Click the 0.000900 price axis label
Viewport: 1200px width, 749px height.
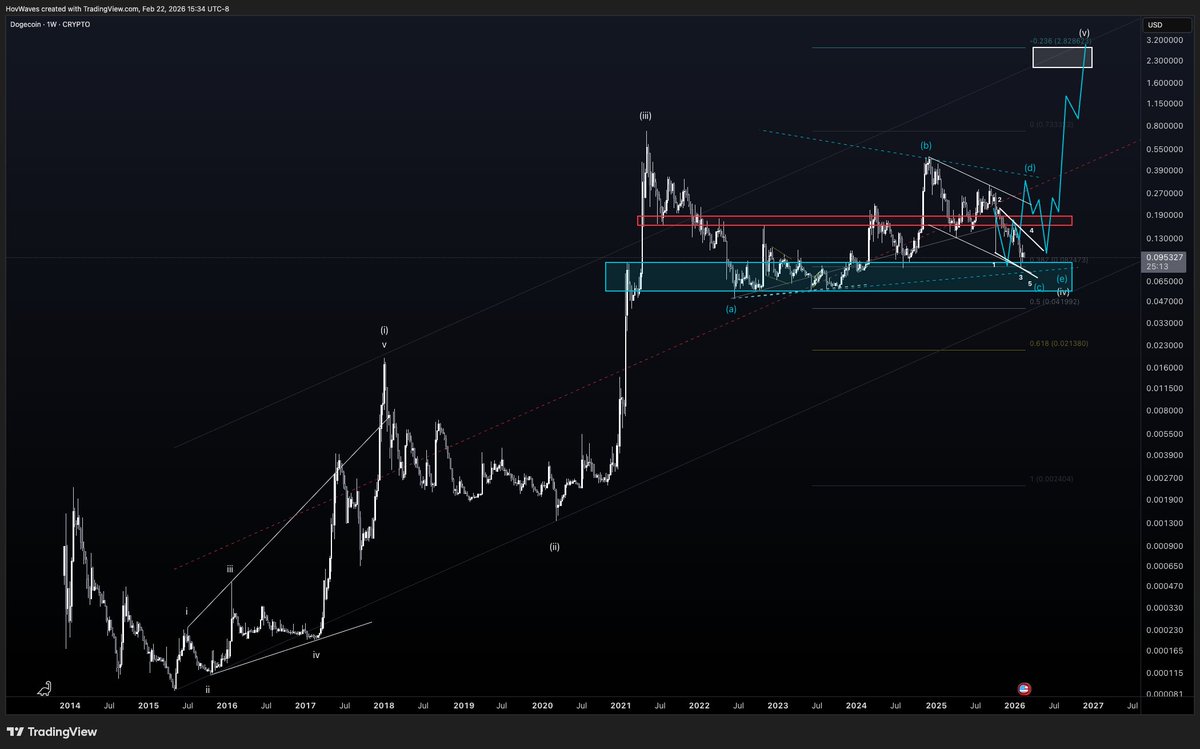click(x=1164, y=546)
